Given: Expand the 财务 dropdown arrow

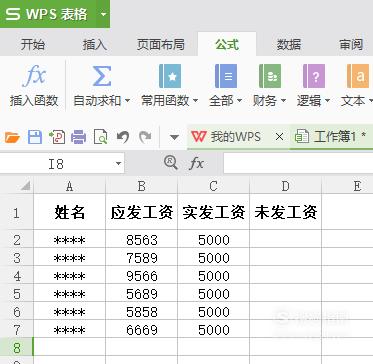Looking at the screenshot, I should coord(283,100).
